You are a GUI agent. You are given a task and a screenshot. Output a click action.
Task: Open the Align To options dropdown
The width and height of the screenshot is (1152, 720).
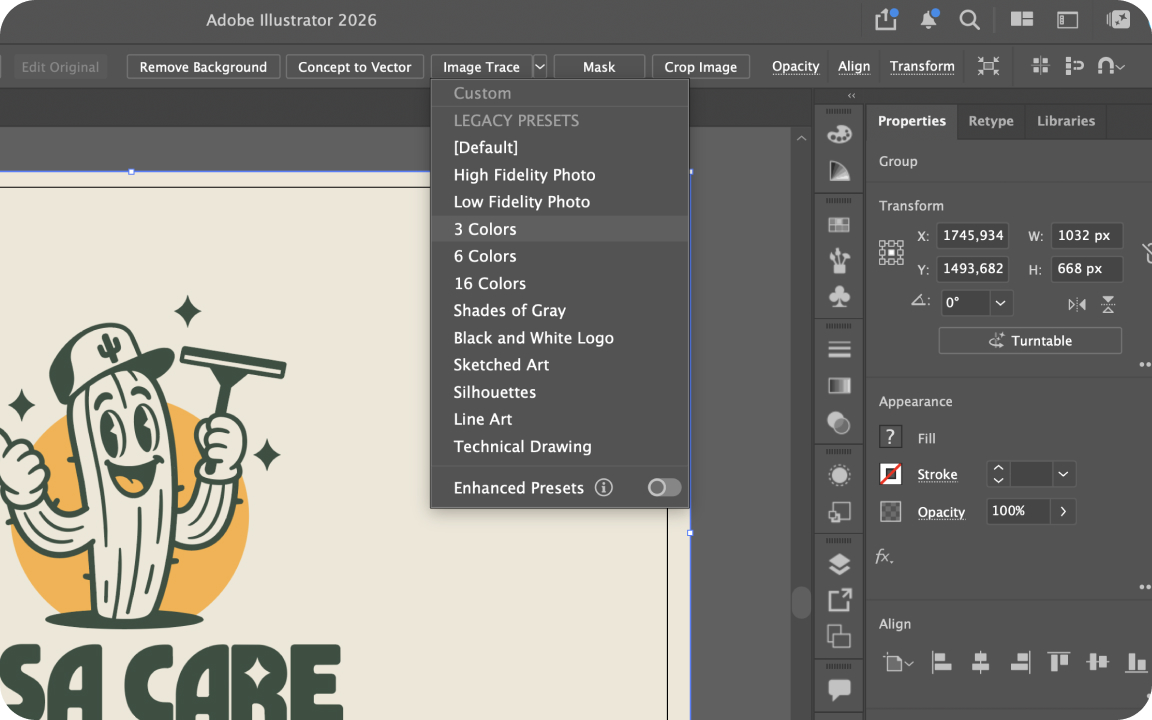coord(898,663)
